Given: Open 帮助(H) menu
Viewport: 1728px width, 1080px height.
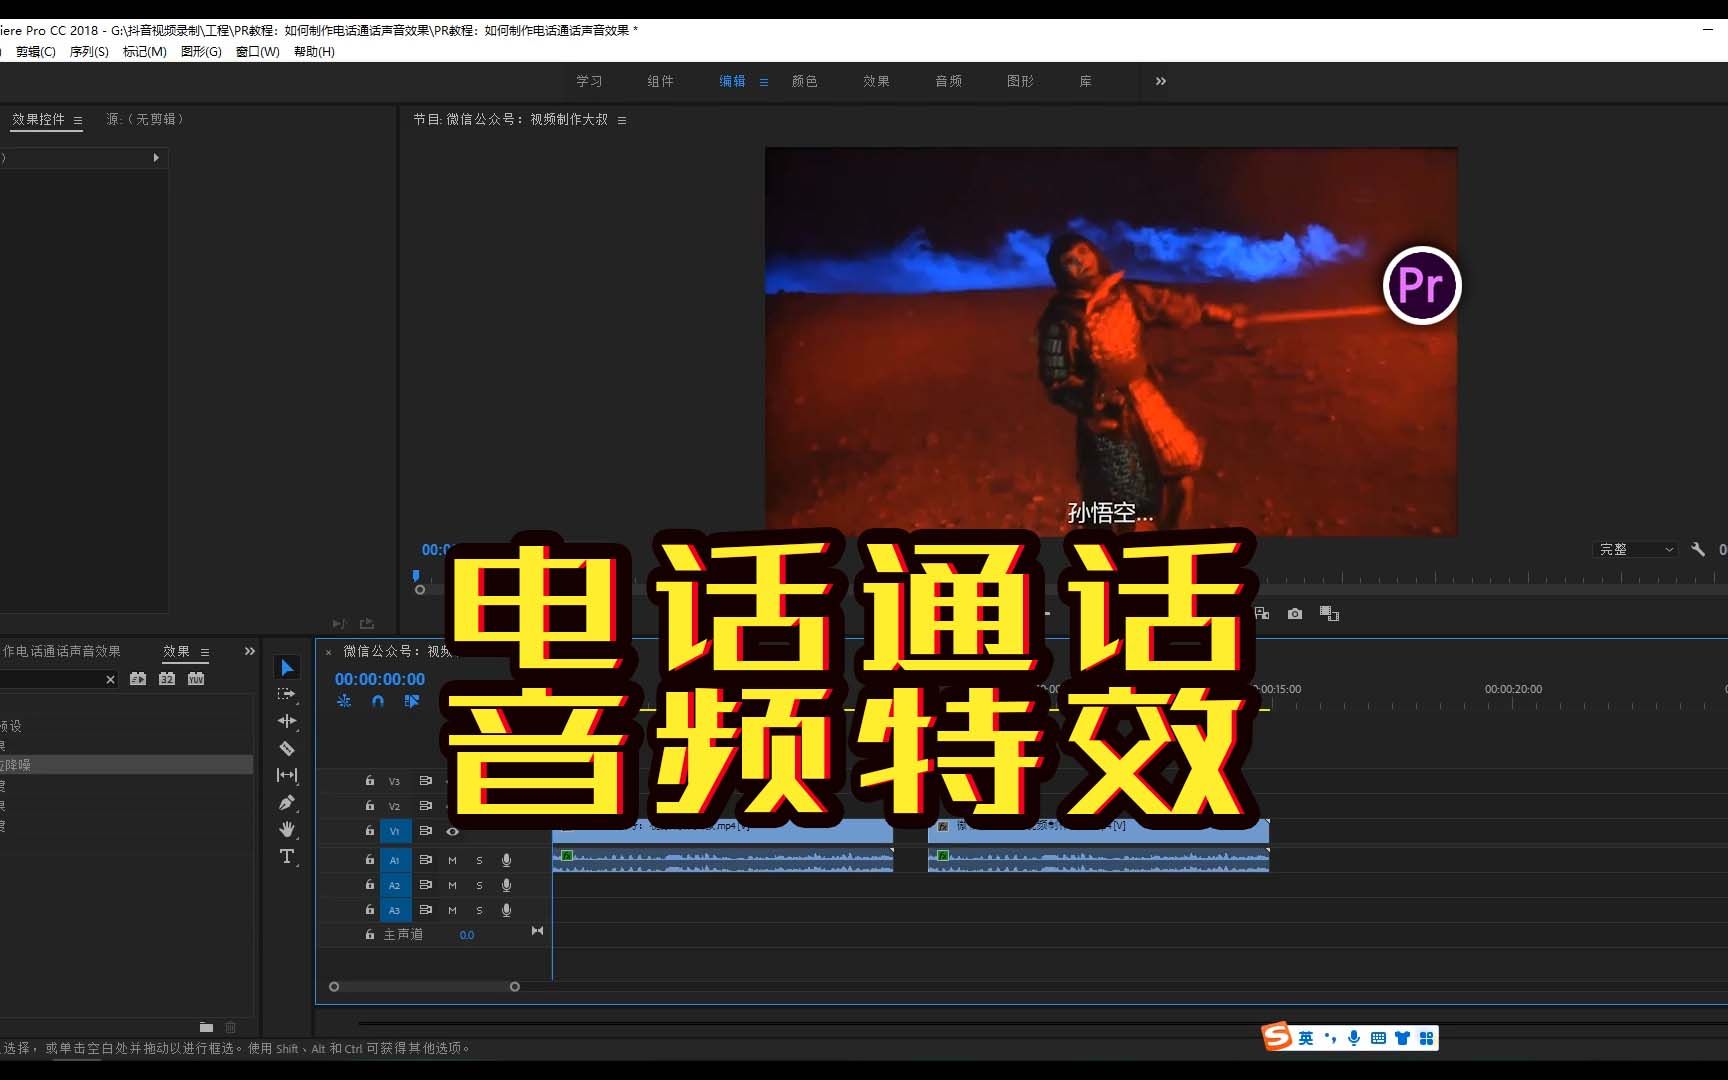Looking at the screenshot, I should click(314, 52).
